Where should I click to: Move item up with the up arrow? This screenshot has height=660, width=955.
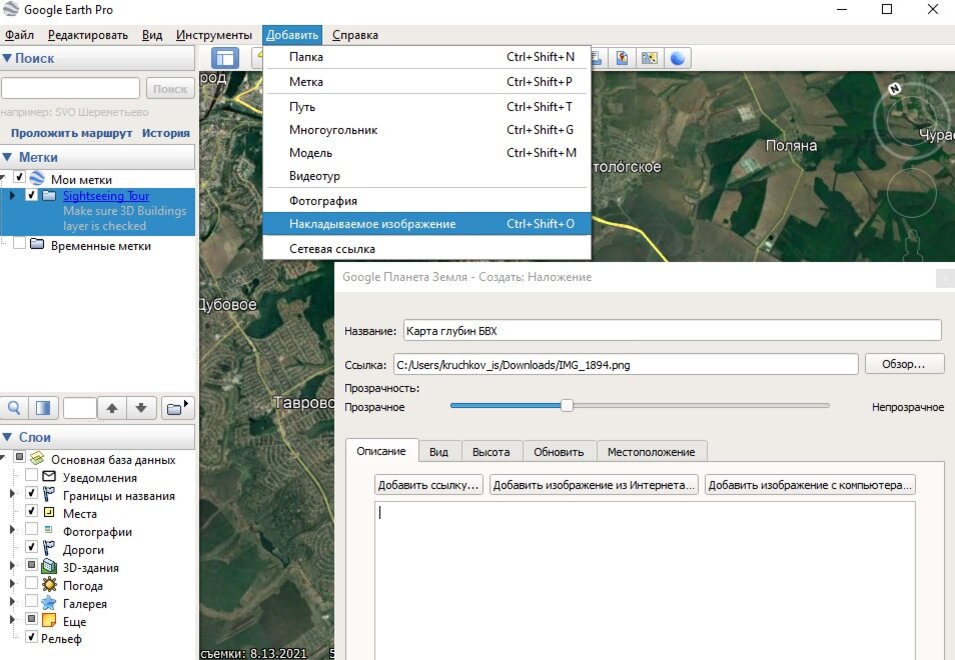(112, 408)
